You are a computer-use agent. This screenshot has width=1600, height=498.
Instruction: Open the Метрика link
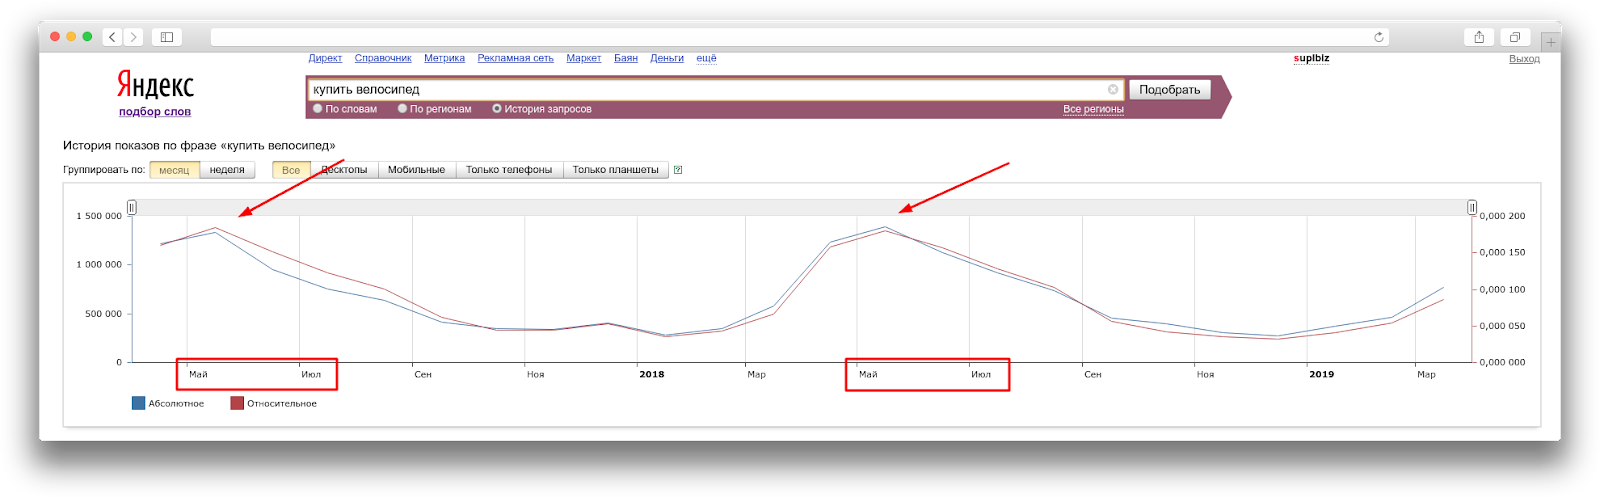[444, 58]
